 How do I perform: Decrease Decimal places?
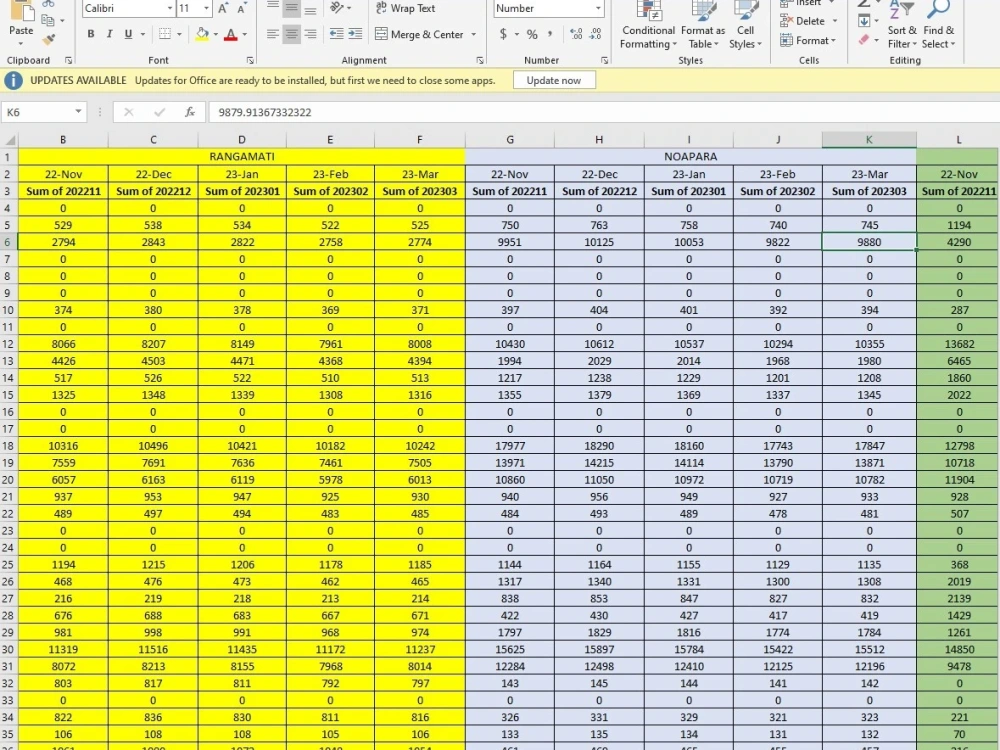(596, 34)
